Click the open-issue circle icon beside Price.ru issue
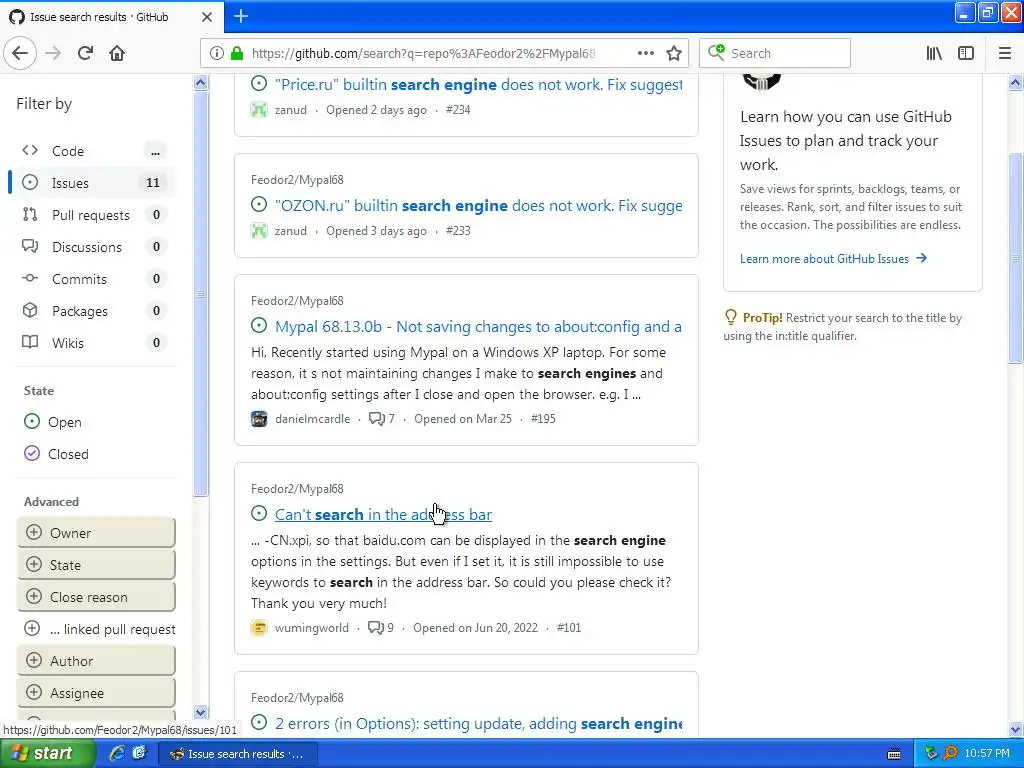The height and width of the screenshot is (768, 1024). 259,84
